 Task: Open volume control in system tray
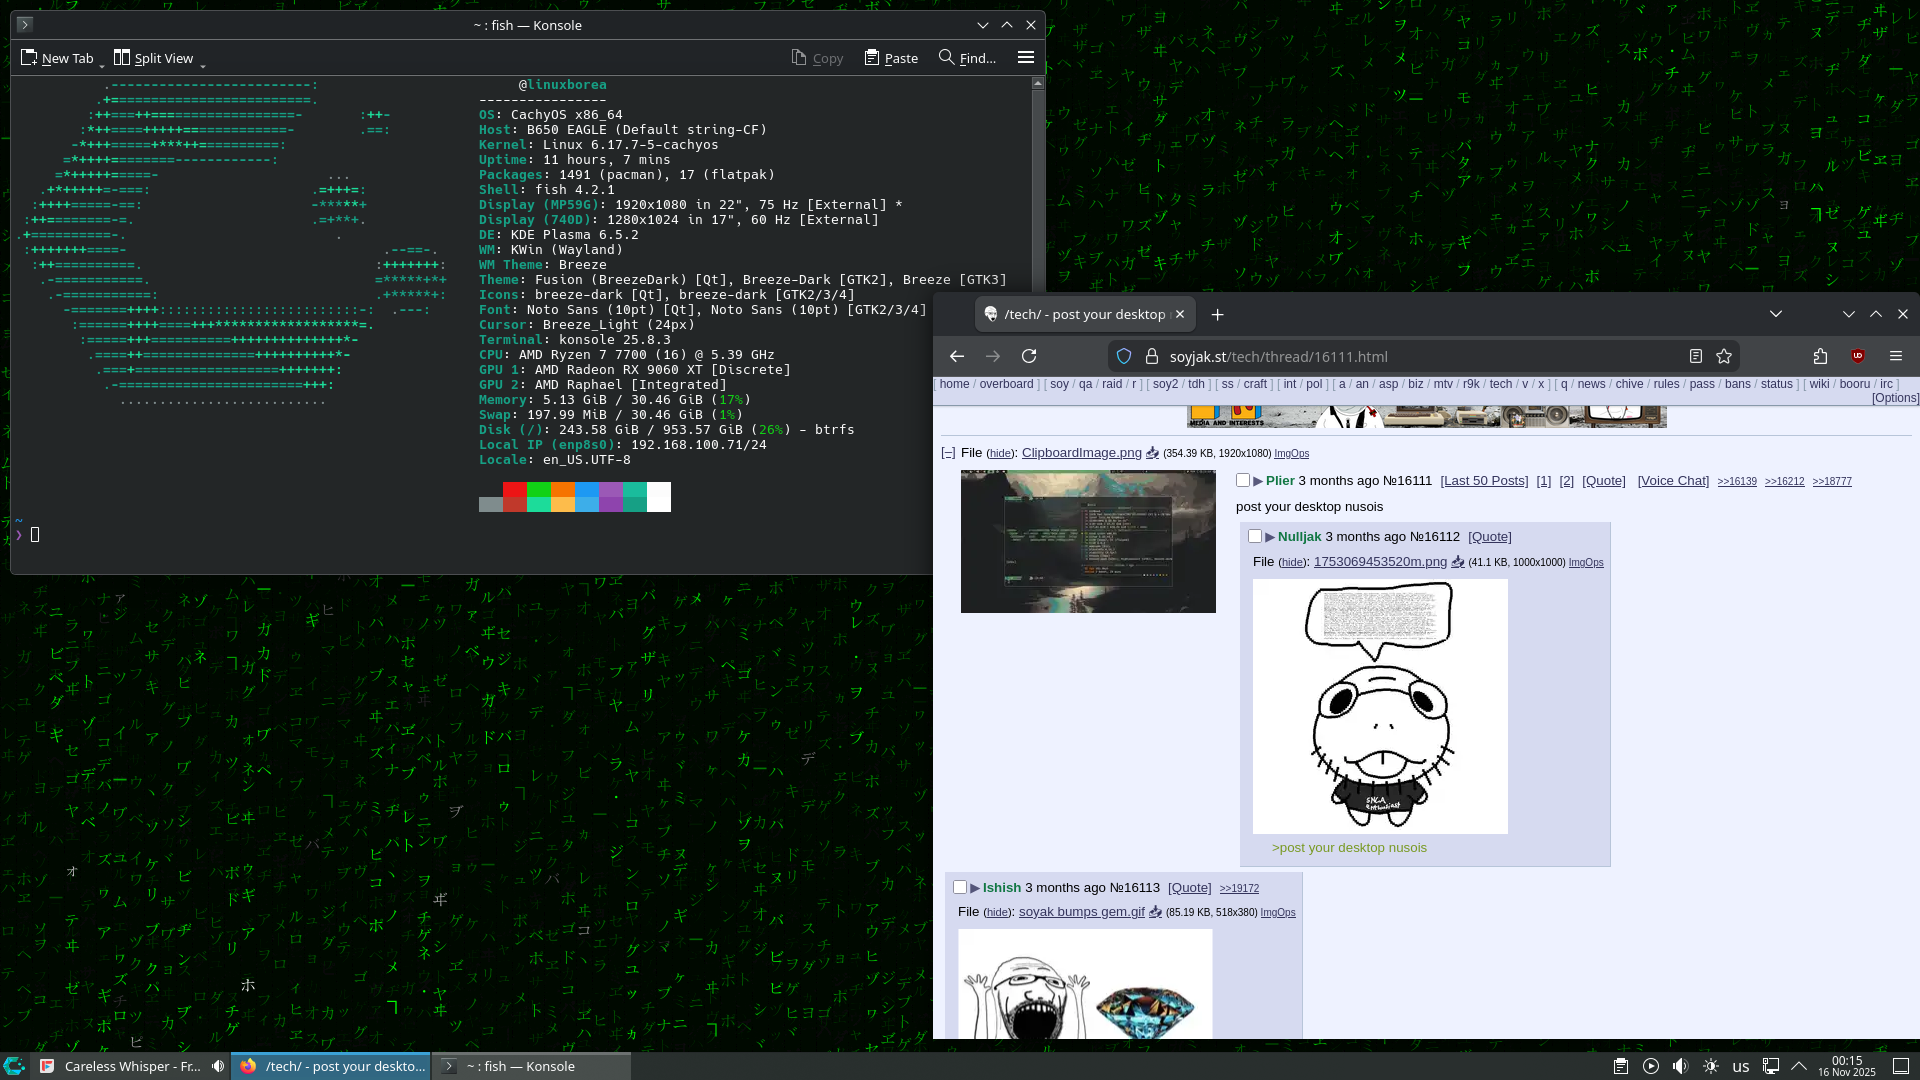[1680, 1066]
